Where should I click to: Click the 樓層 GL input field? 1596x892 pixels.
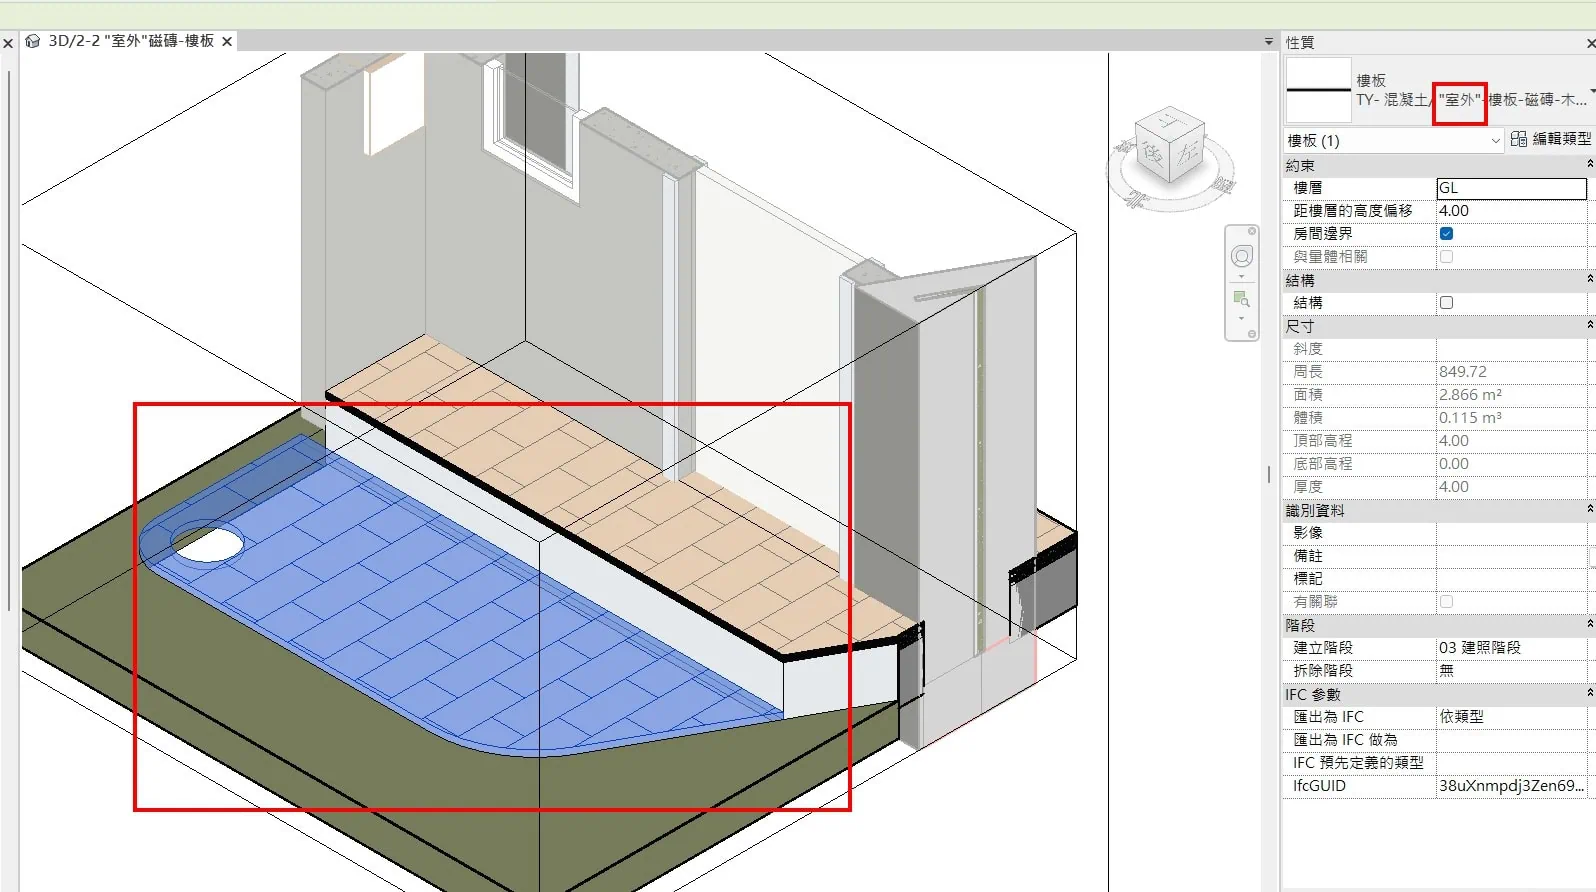click(x=1510, y=188)
